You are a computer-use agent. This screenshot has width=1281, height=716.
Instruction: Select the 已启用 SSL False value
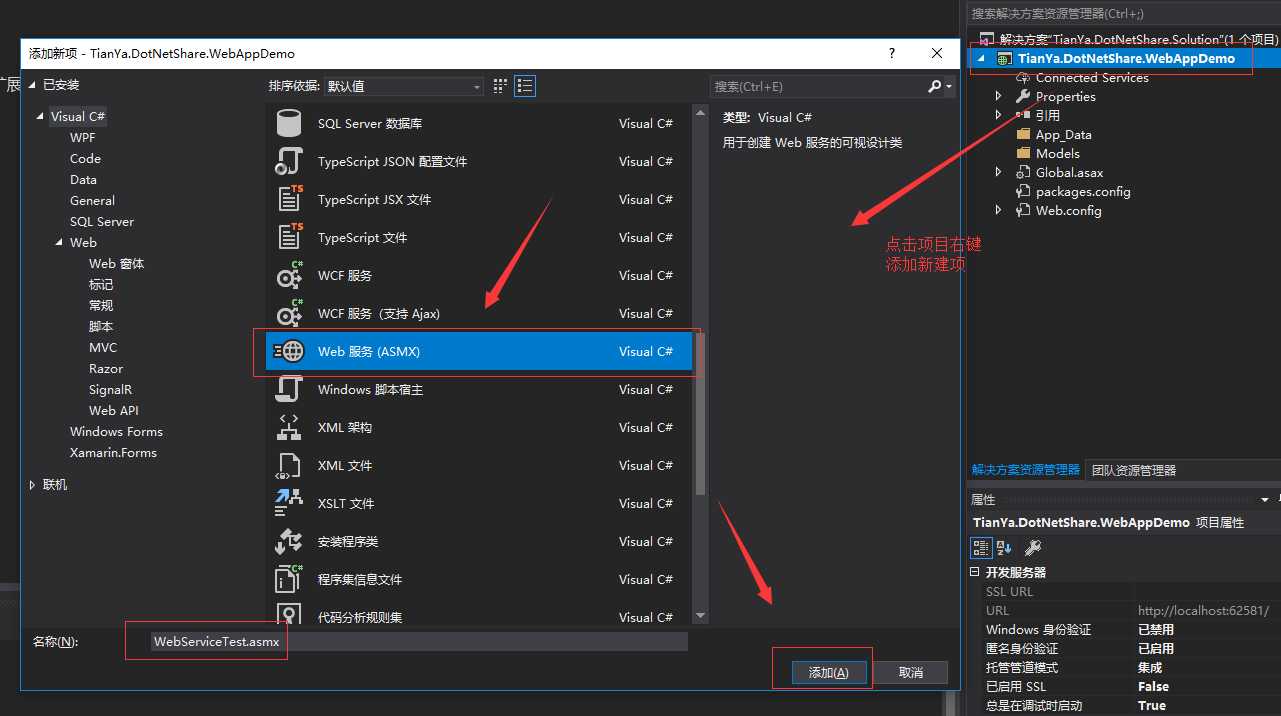(1153, 686)
